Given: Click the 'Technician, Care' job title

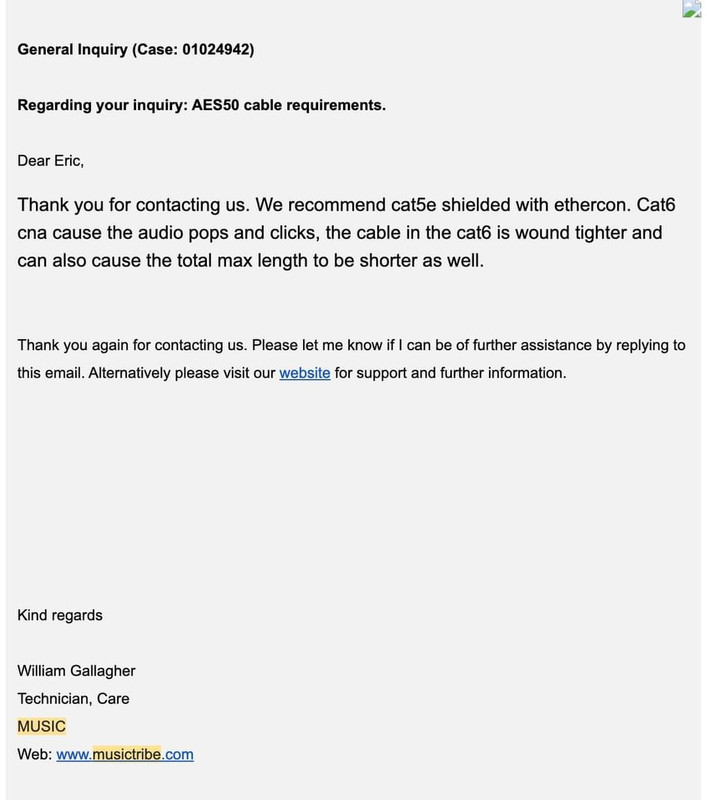Looking at the screenshot, I should 73,698.
